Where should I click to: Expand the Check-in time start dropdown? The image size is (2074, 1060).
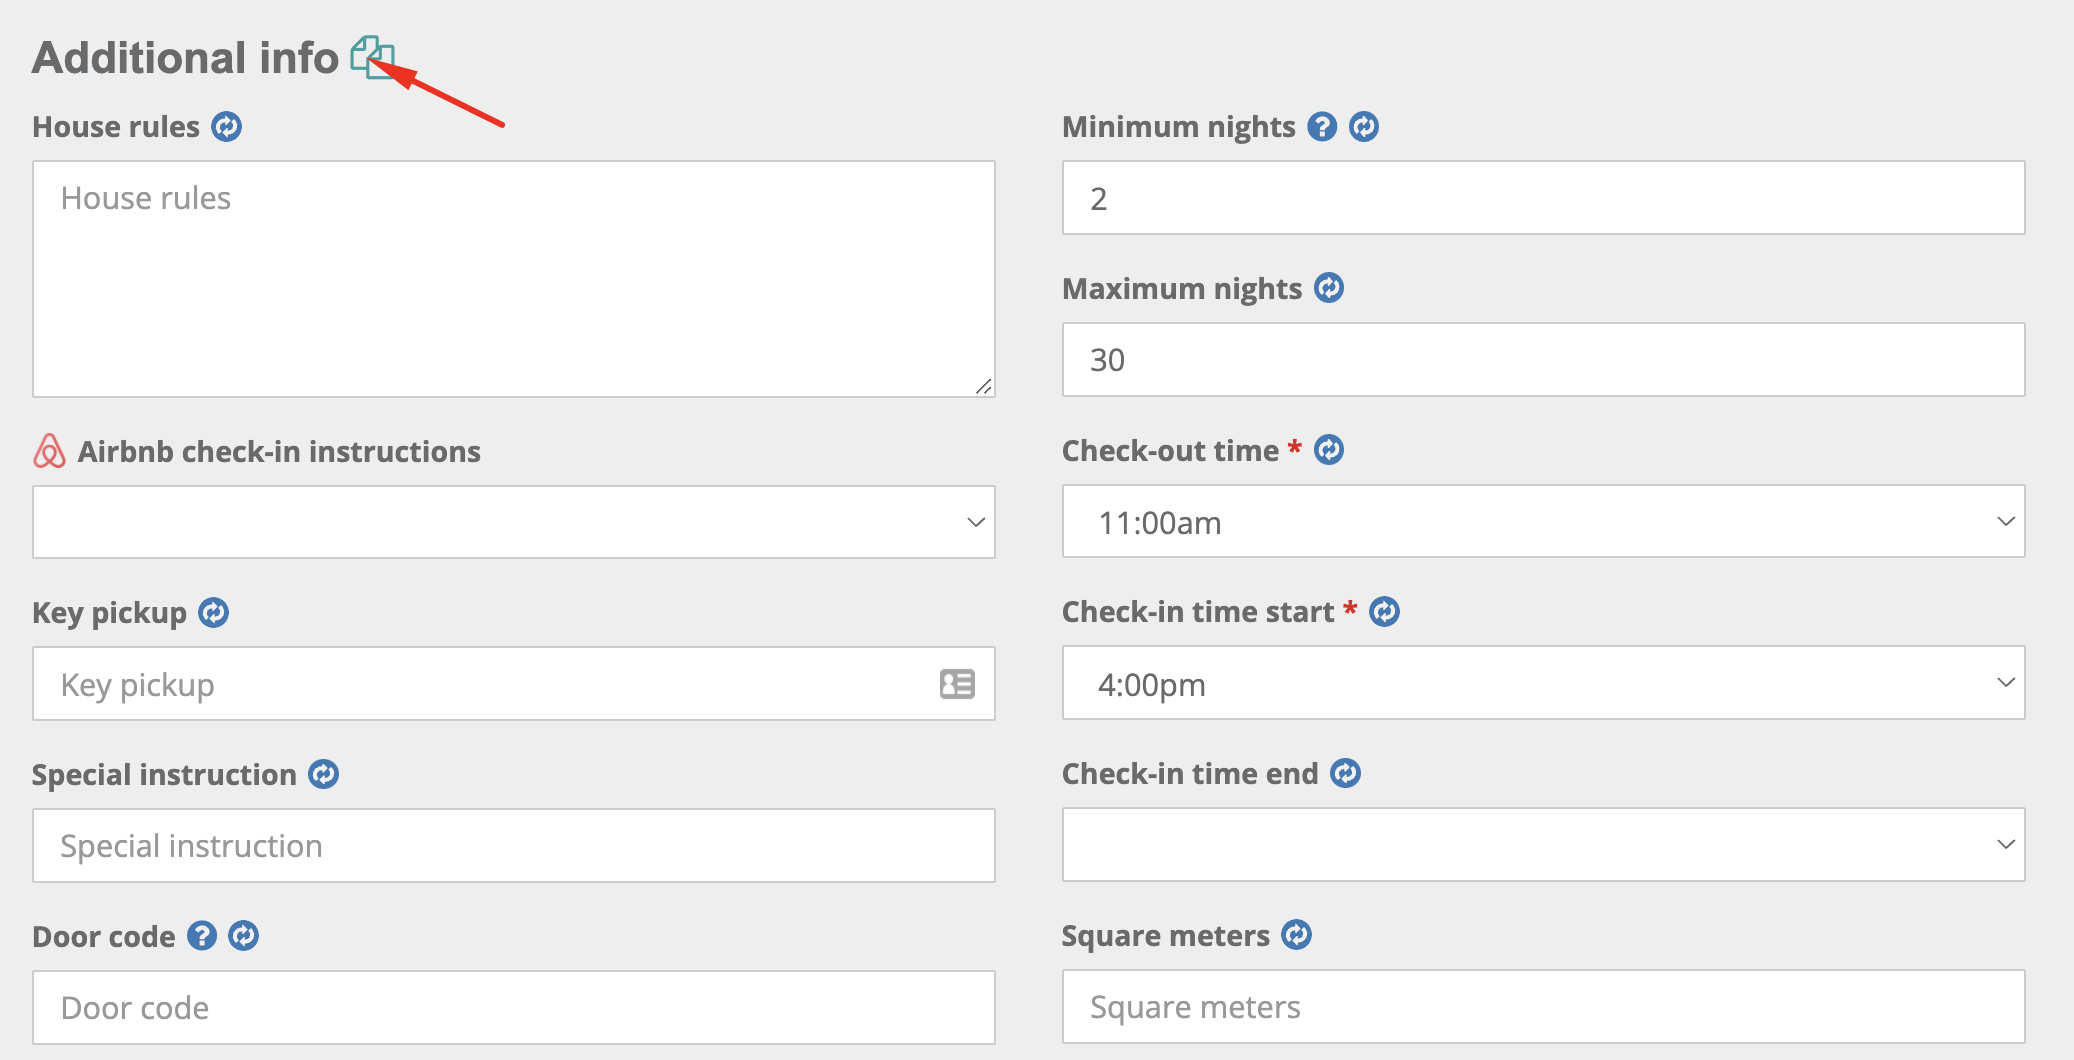1543,683
